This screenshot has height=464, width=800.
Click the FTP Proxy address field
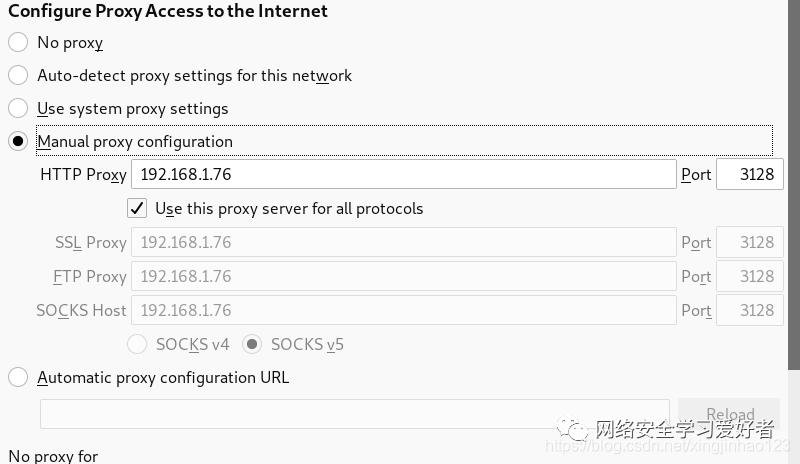[403, 276]
